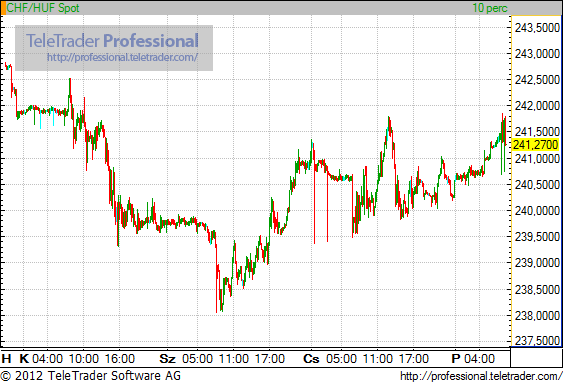Click the 238,0000 price axis label

pos(537,315)
